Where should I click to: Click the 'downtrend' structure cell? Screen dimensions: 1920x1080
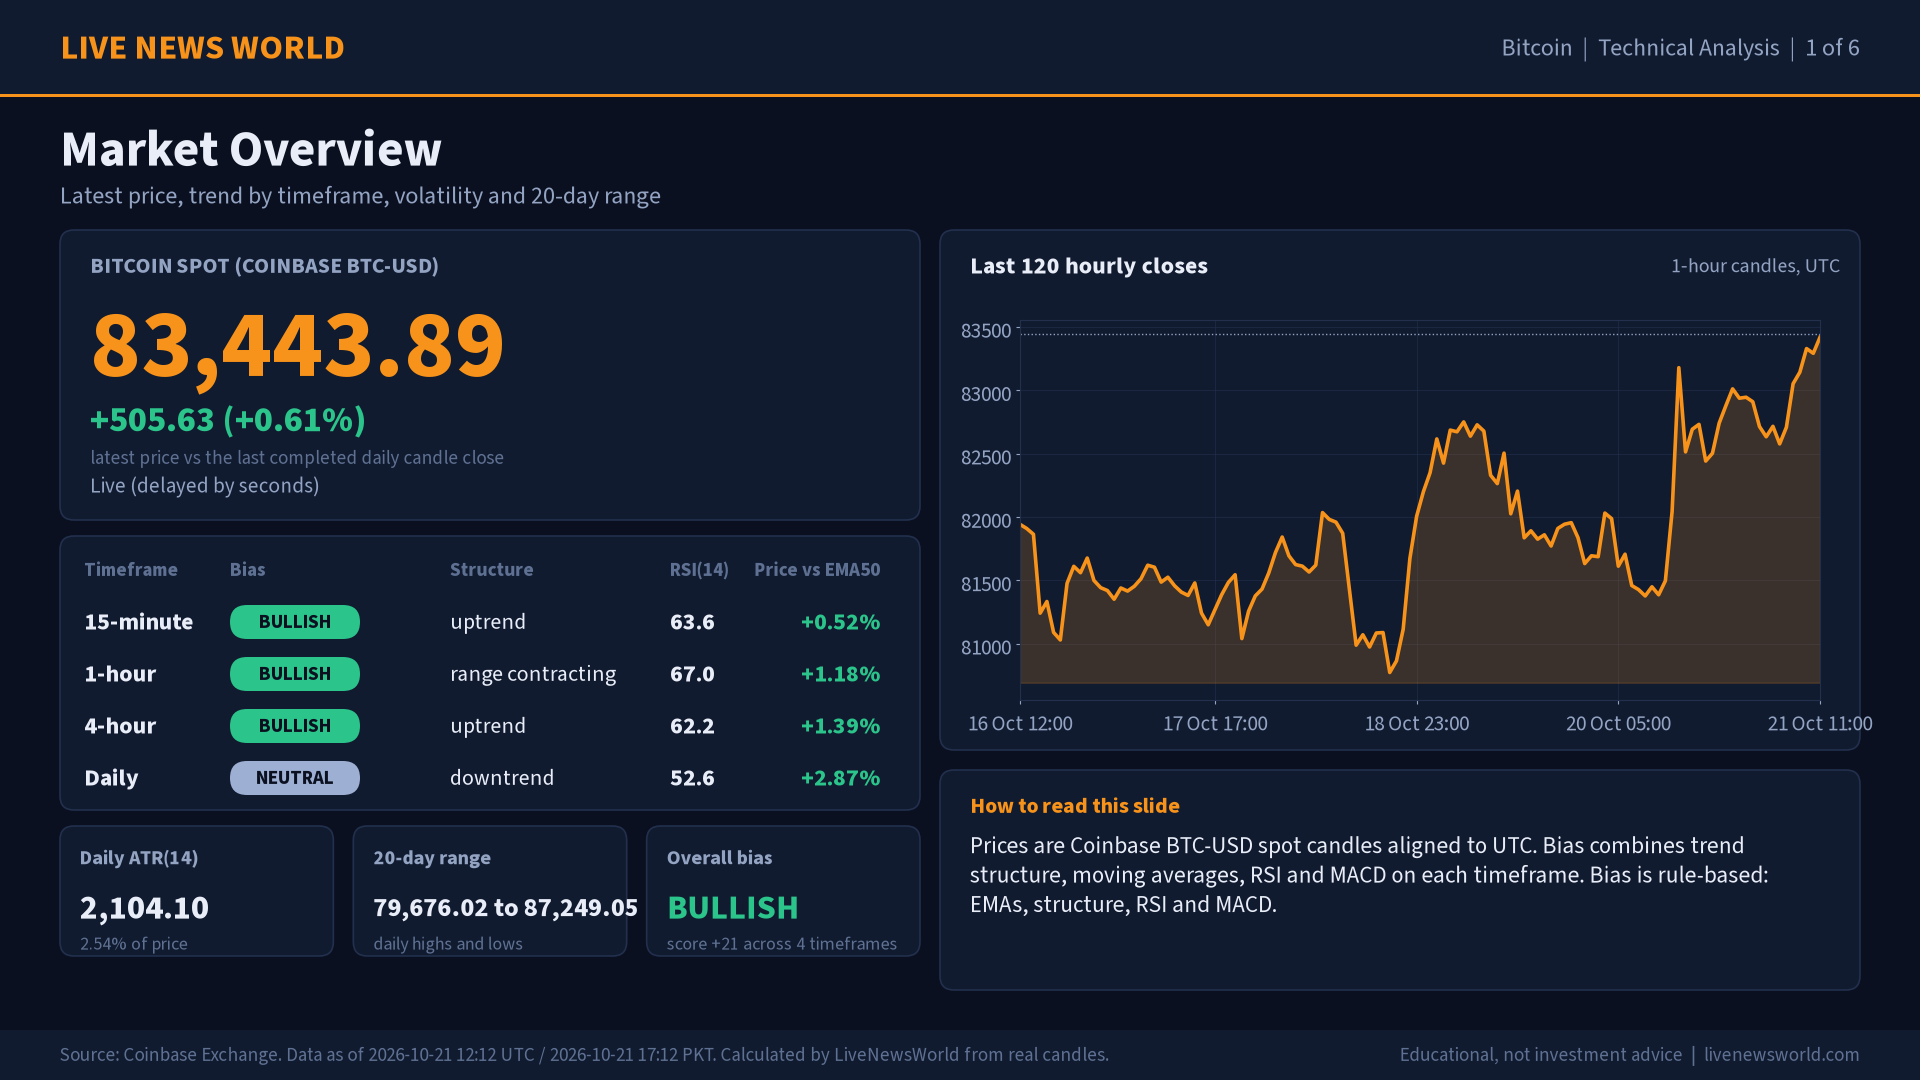pyautogui.click(x=502, y=778)
